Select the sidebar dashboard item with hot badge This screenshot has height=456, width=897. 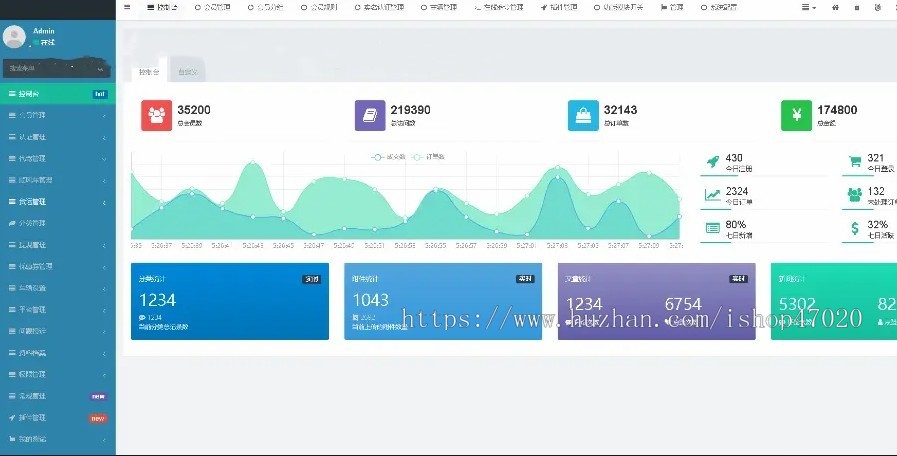click(58, 94)
